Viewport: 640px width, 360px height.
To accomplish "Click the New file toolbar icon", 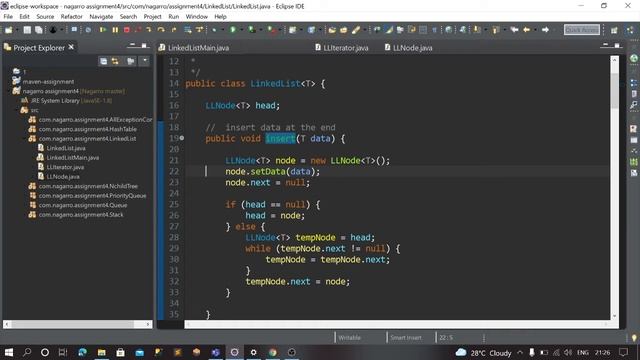I will 8,30.
